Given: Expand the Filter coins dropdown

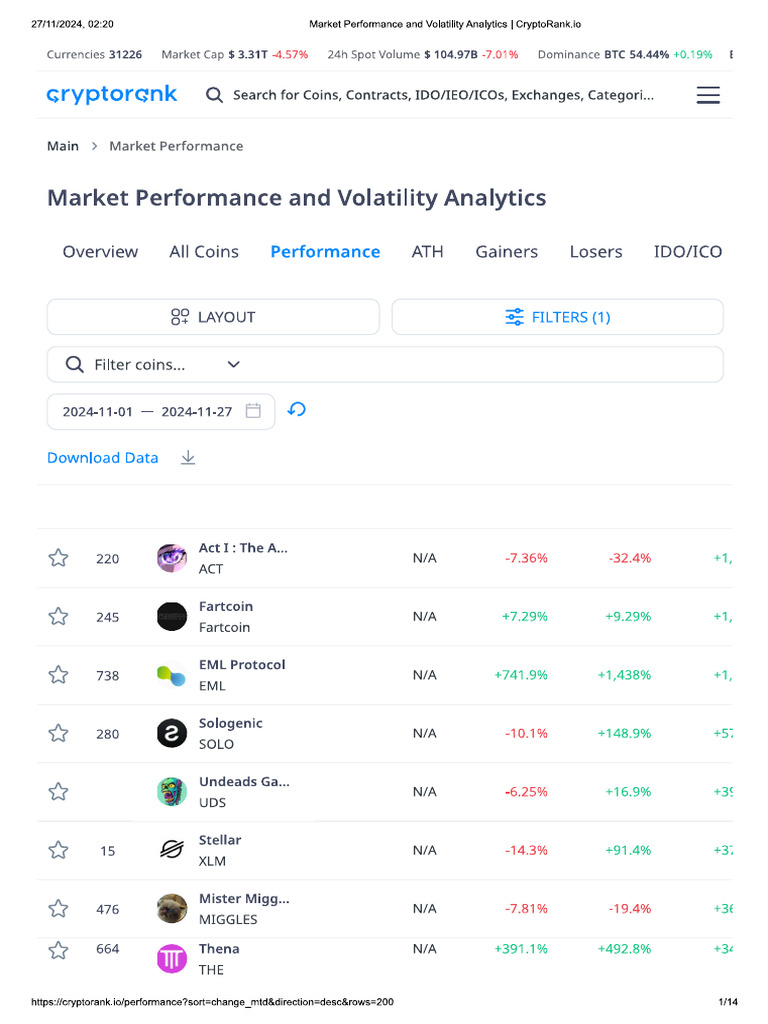Looking at the screenshot, I should pos(233,365).
